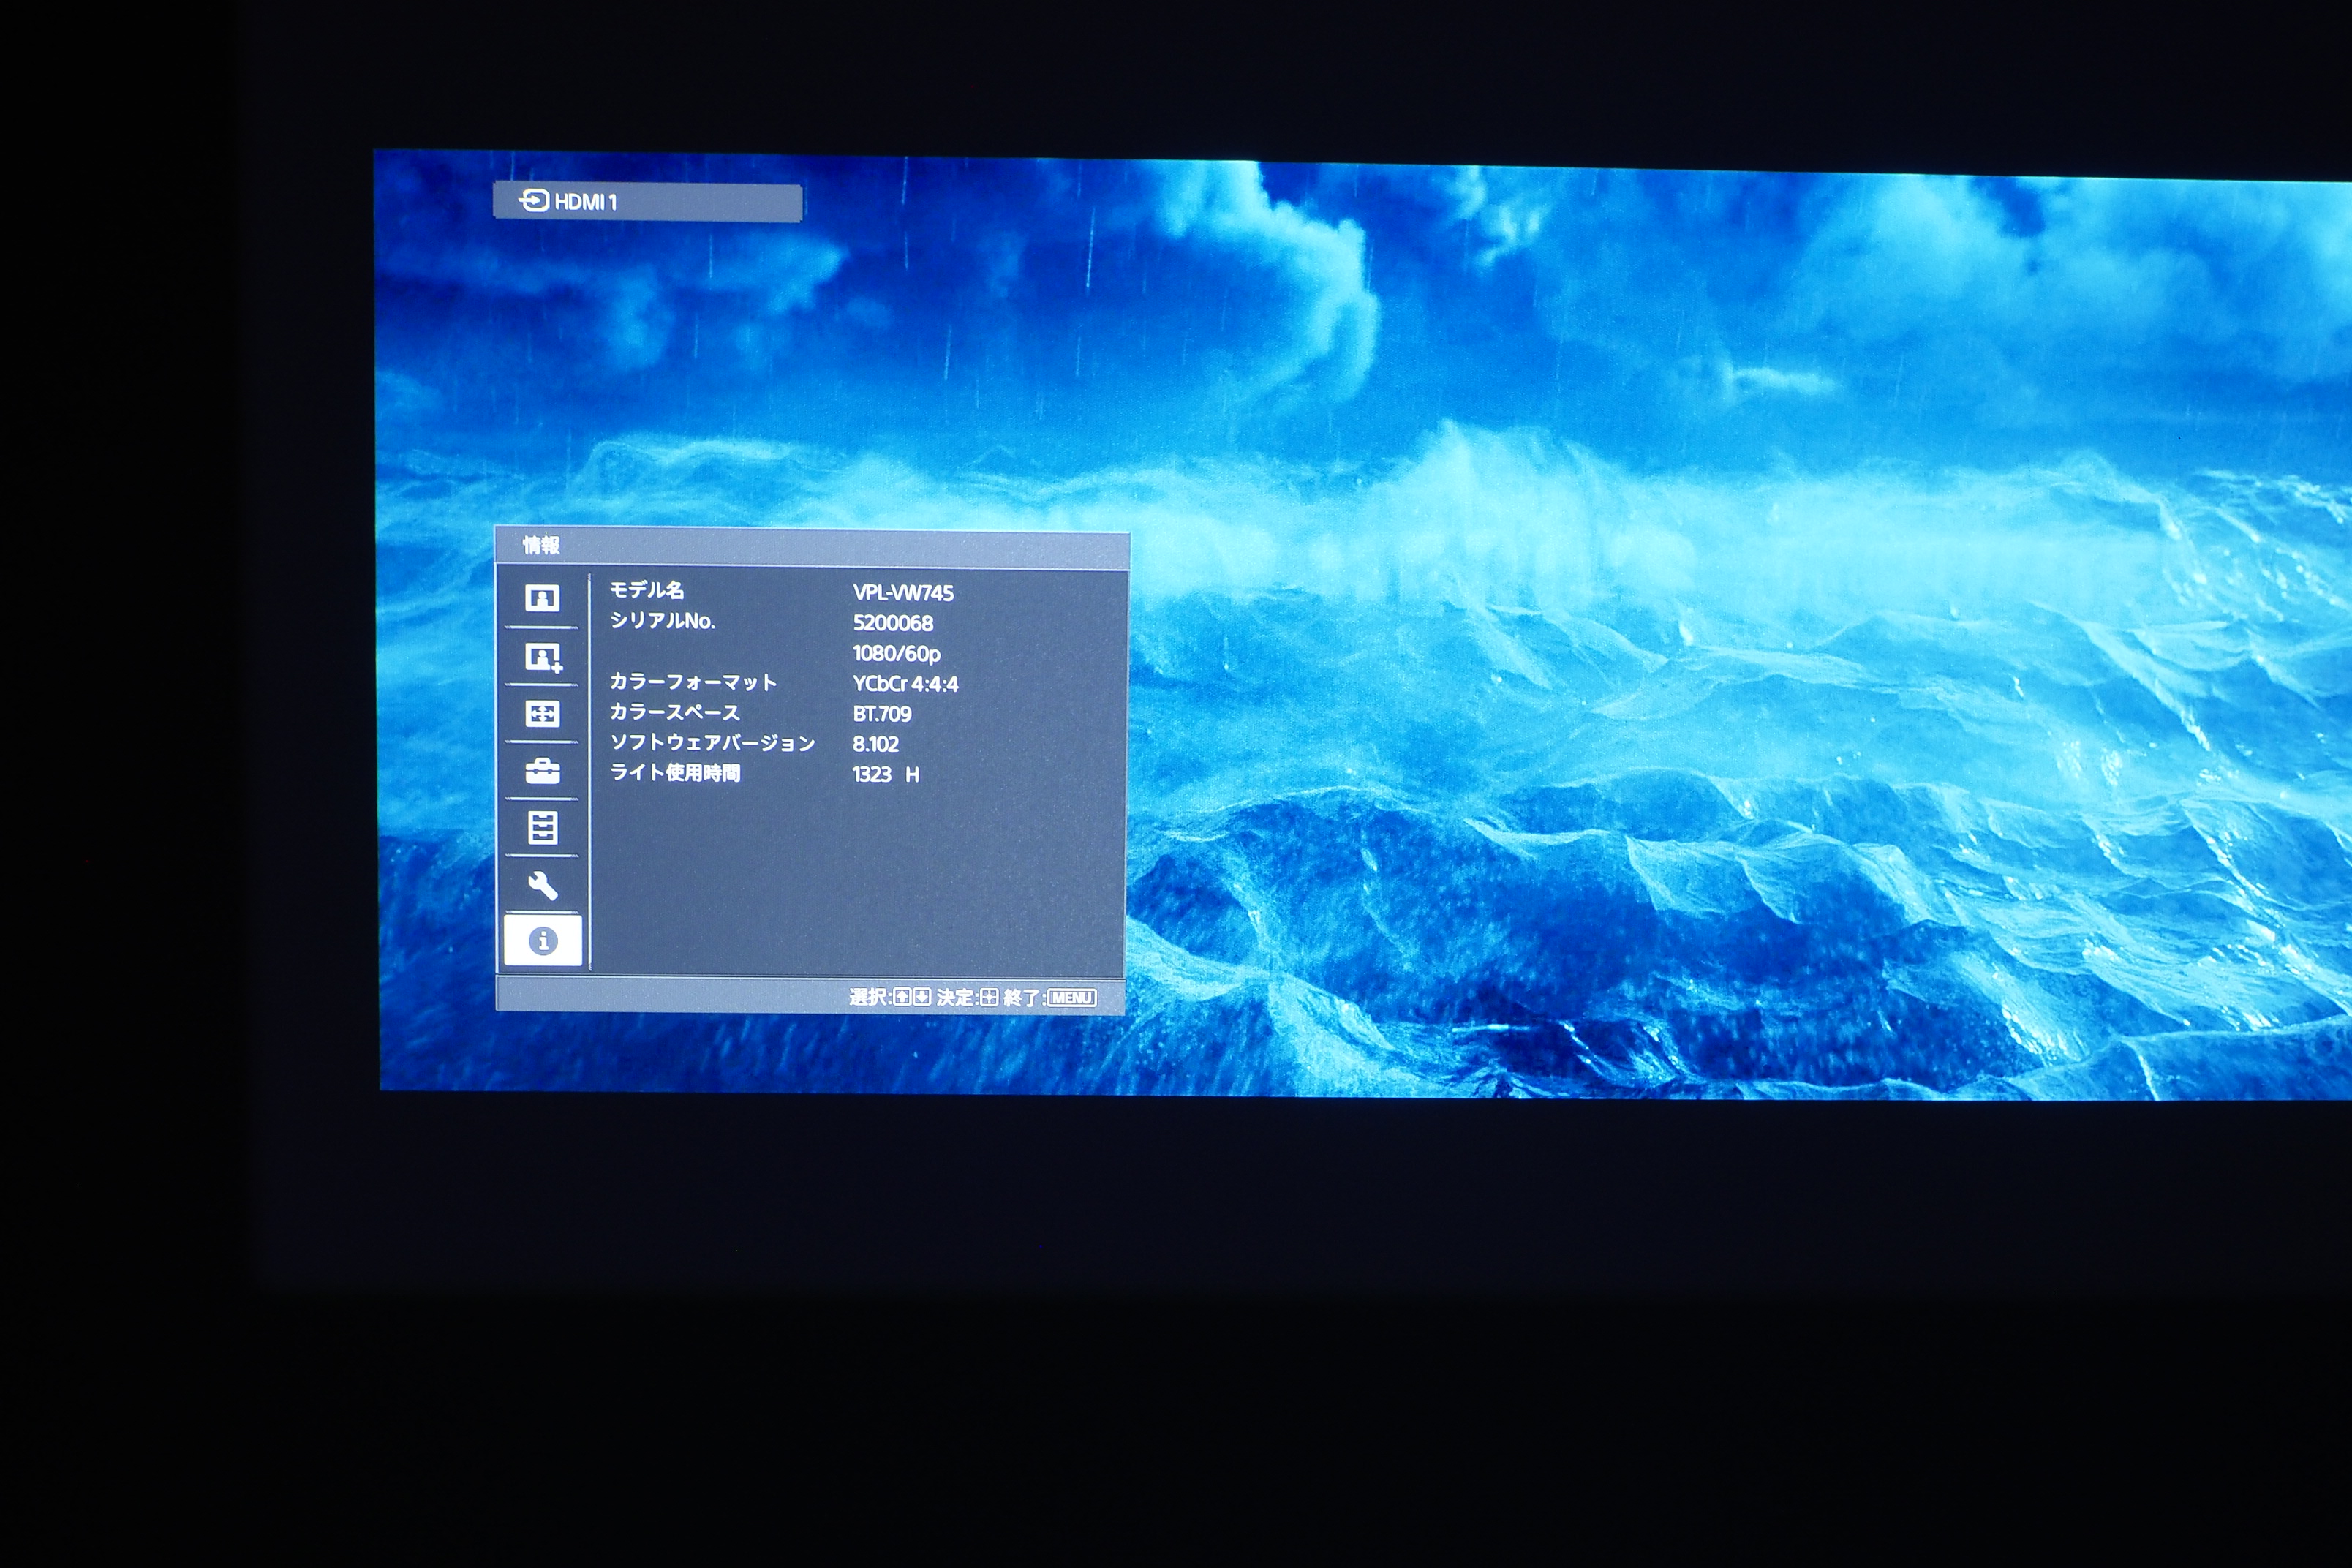Viewport: 2352px width, 1568px height.
Task: Open the Function menu icon
Action: pyautogui.click(x=542, y=828)
